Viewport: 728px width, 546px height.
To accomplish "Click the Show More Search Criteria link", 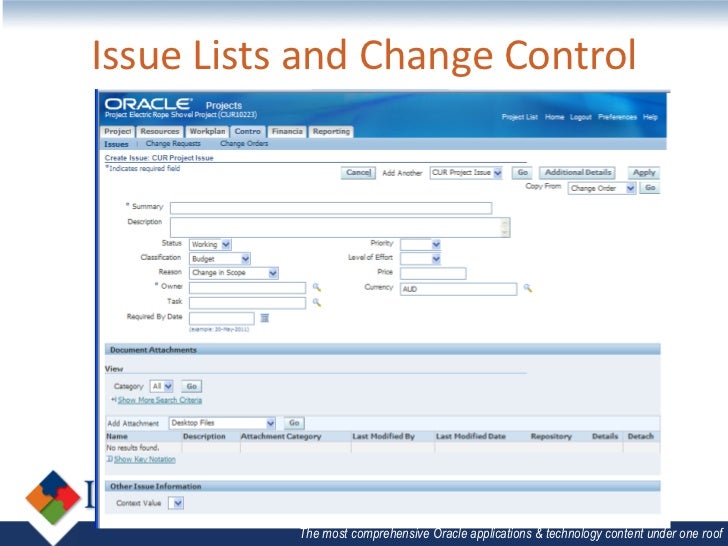I will 160,400.
